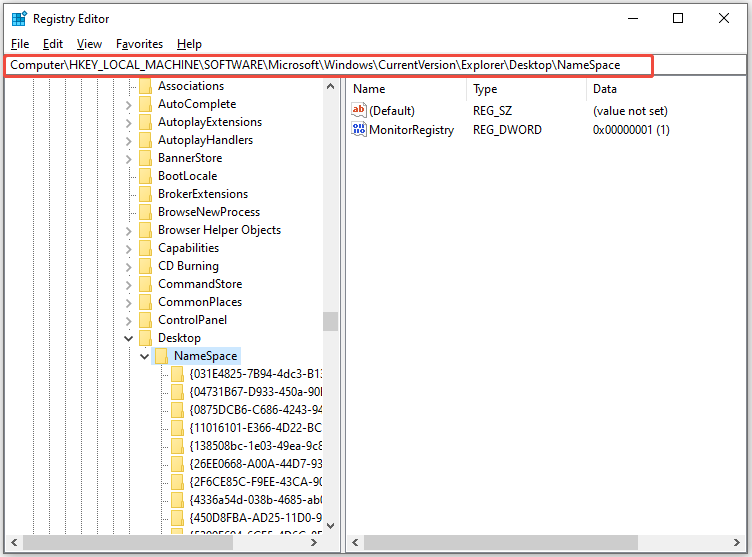Click the CD Burning folder icon
The width and height of the screenshot is (752, 557).
(x=145, y=266)
